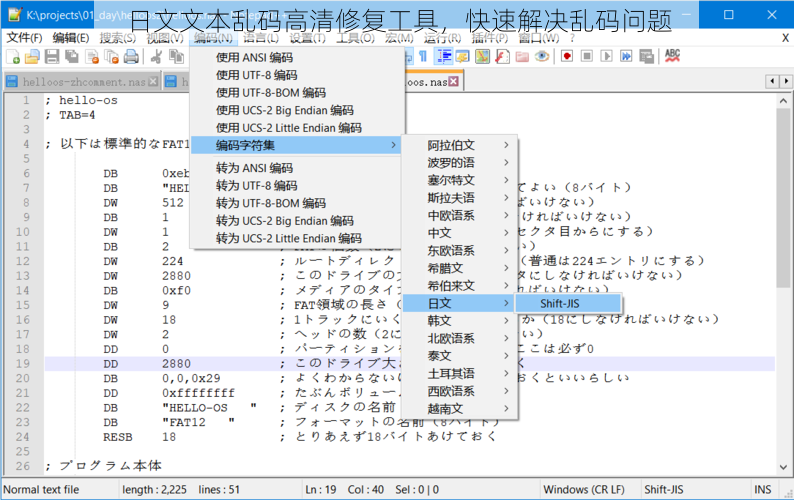
Task: Click the right tab scroll arrow
Action: [785, 81]
